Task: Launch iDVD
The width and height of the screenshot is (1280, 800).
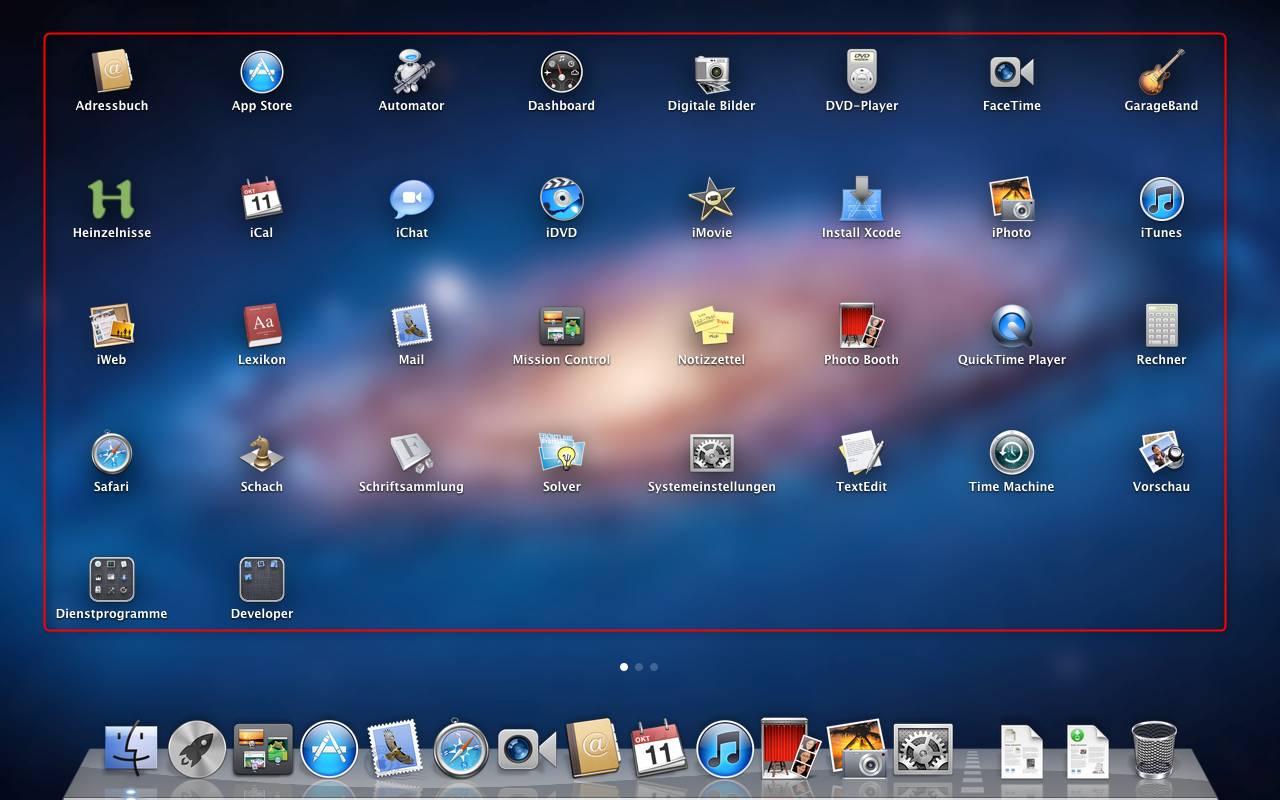Action: click(561, 199)
